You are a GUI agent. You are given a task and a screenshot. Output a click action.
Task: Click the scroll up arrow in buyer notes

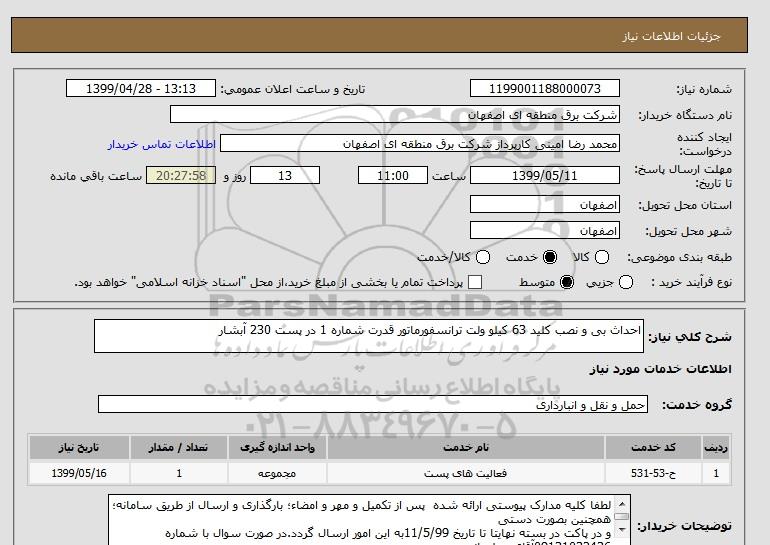click(x=621, y=504)
